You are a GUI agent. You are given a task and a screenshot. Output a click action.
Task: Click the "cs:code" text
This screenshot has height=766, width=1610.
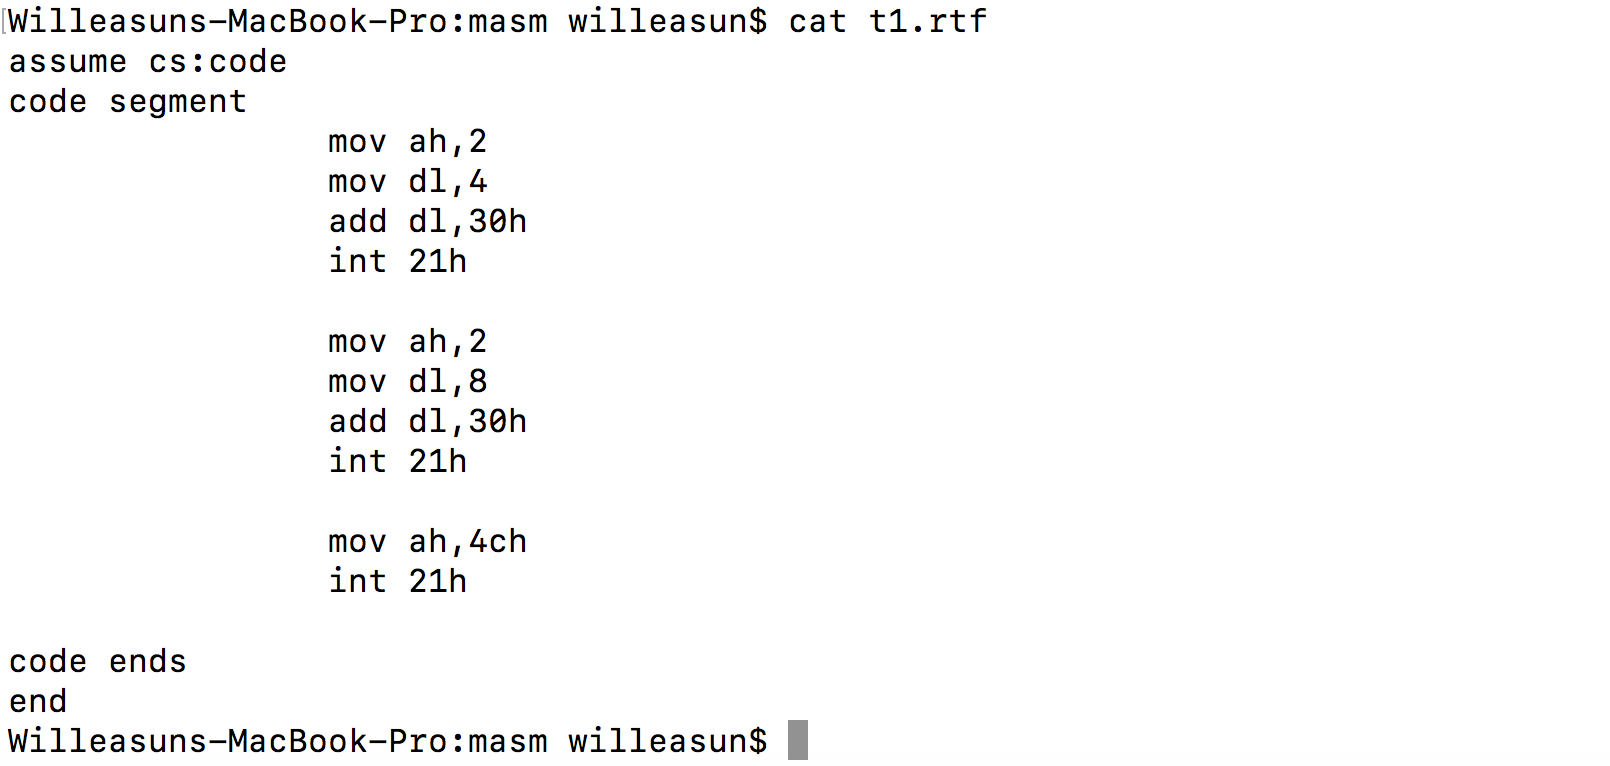[x=218, y=62]
